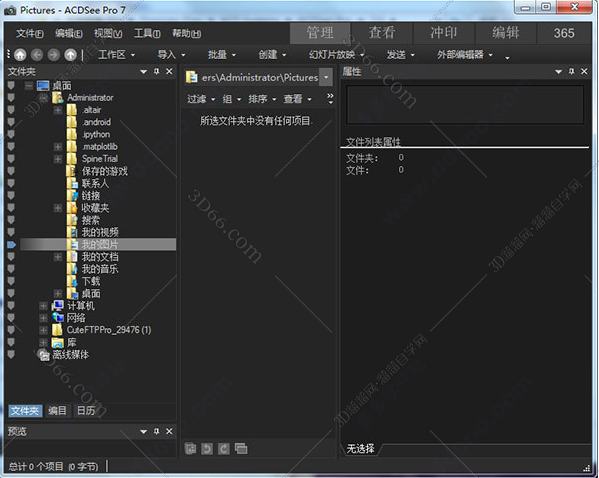Toggle easy-select marker beside 离线媒体

(x=11, y=355)
